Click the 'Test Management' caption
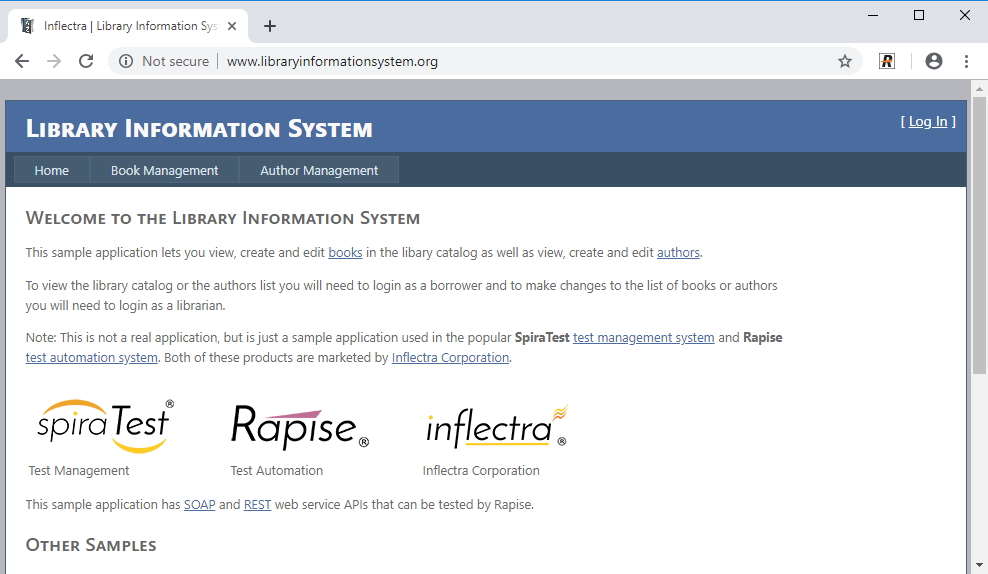The height and width of the screenshot is (574, 988). coord(79,471)
